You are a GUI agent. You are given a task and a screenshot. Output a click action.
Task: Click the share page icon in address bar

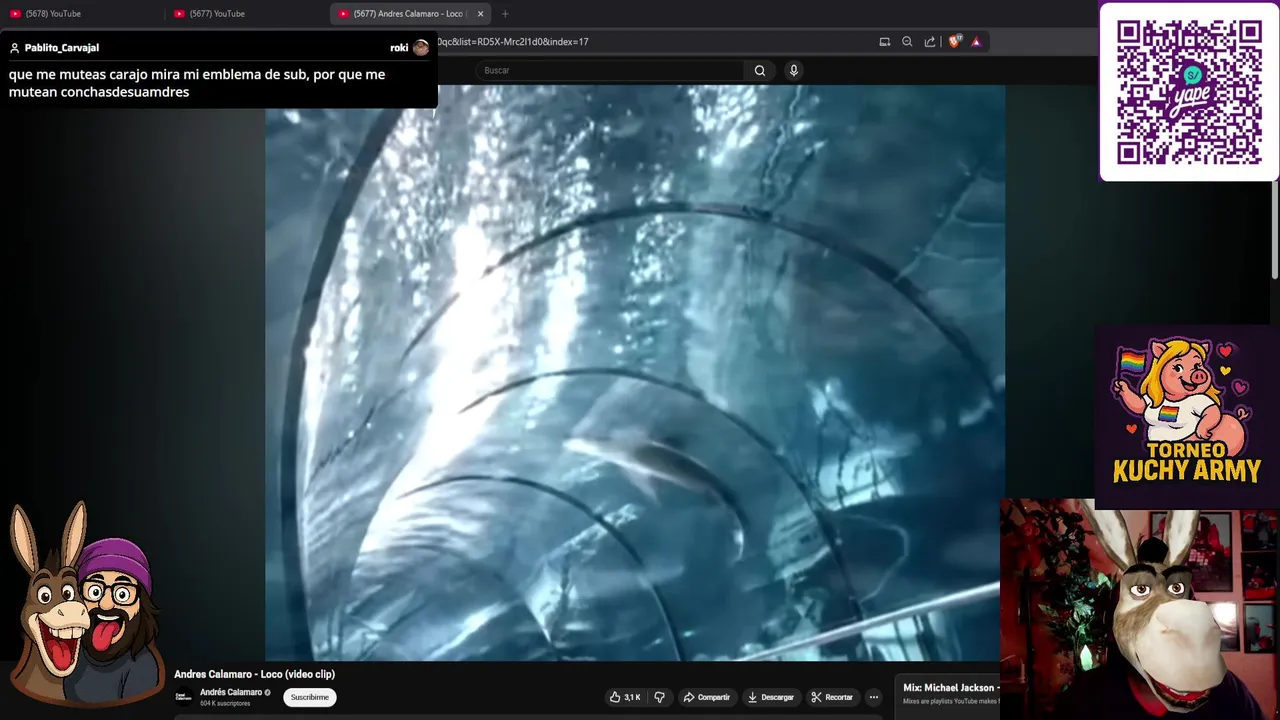pos(930,42)
